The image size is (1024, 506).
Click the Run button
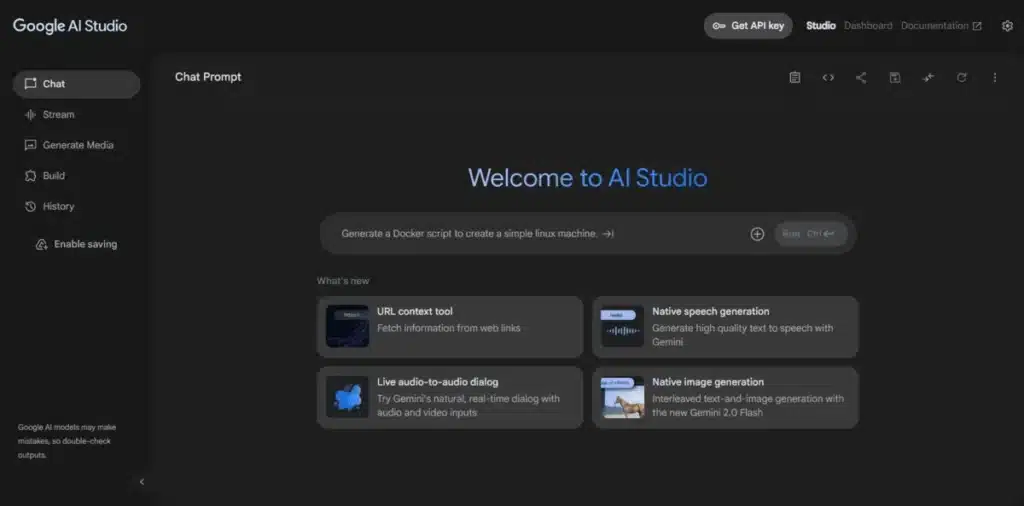(810, 234)
